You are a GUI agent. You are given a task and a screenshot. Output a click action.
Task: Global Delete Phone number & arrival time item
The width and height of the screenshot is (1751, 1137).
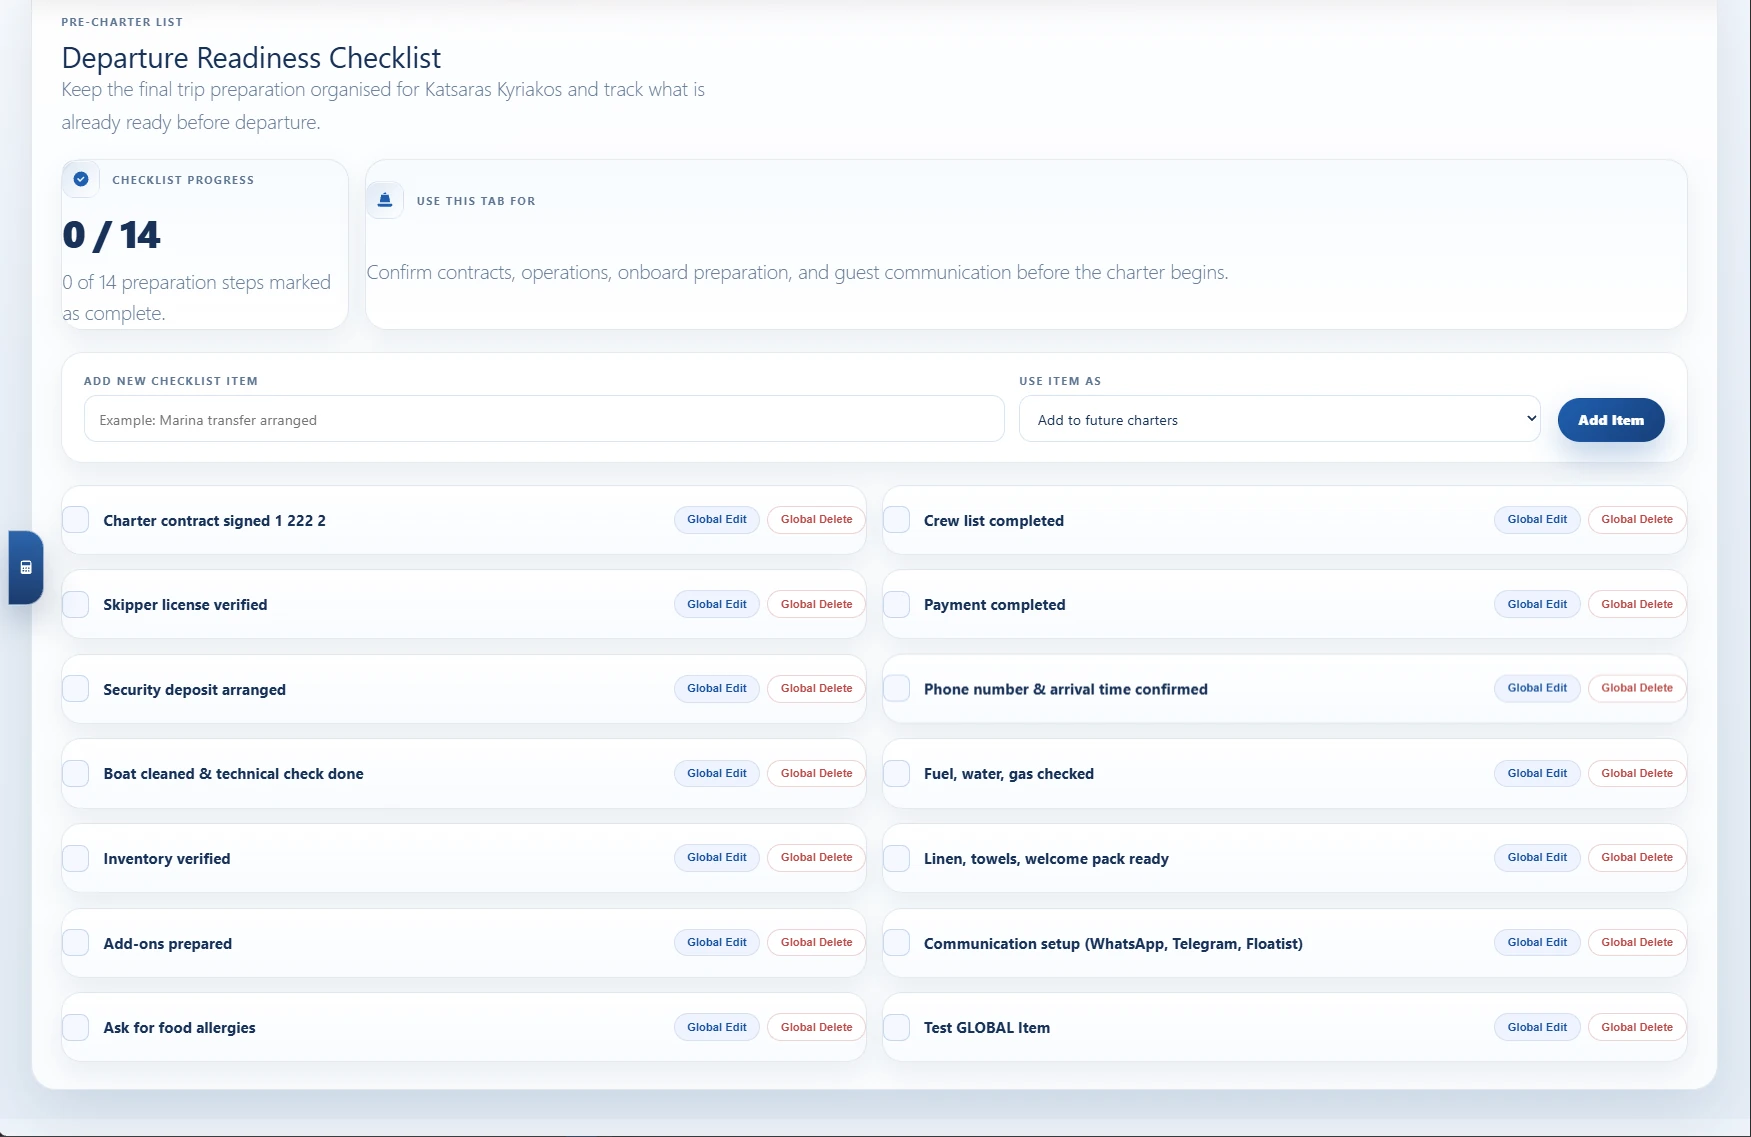1637,688
